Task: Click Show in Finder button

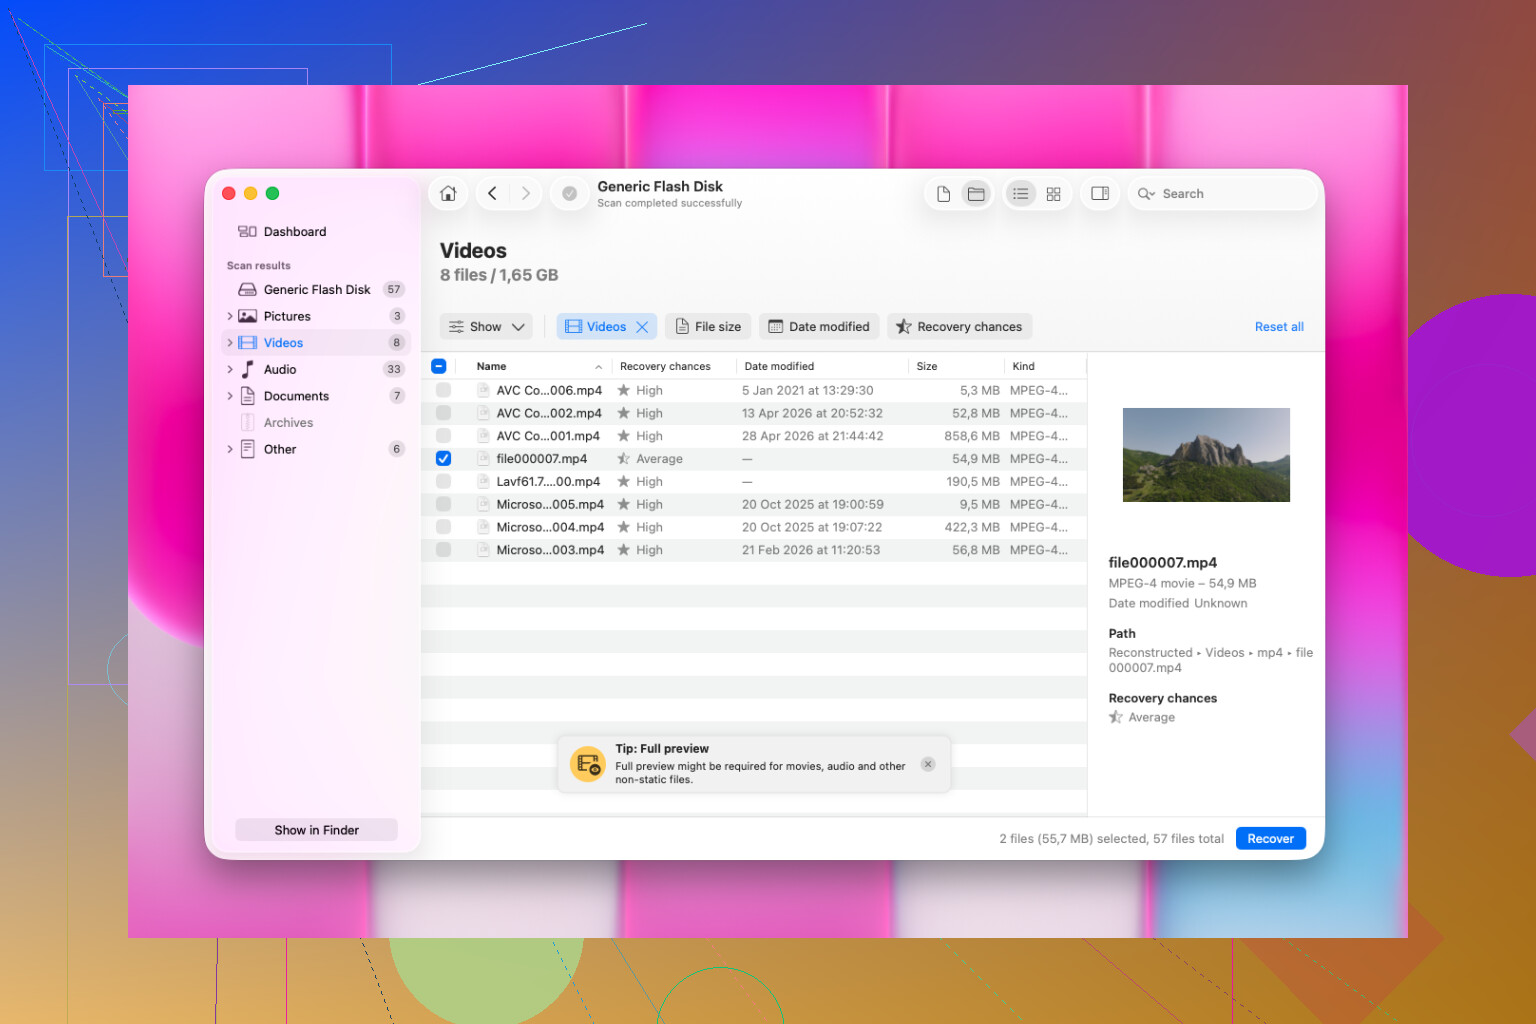Action: tap(316, 830)
